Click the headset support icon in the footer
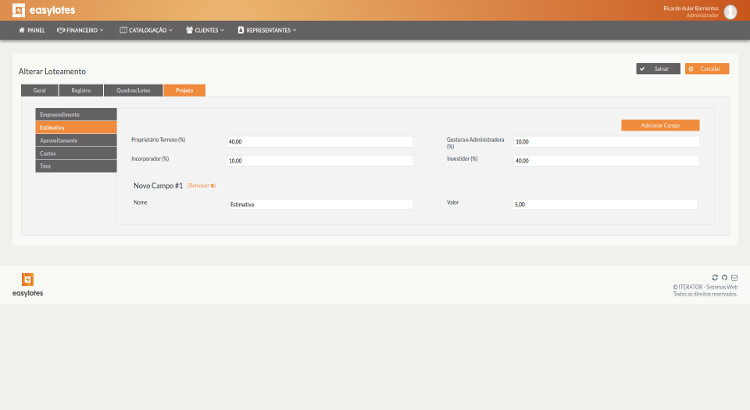This screenshot has height=410, width=750. (x=725, y=277)
